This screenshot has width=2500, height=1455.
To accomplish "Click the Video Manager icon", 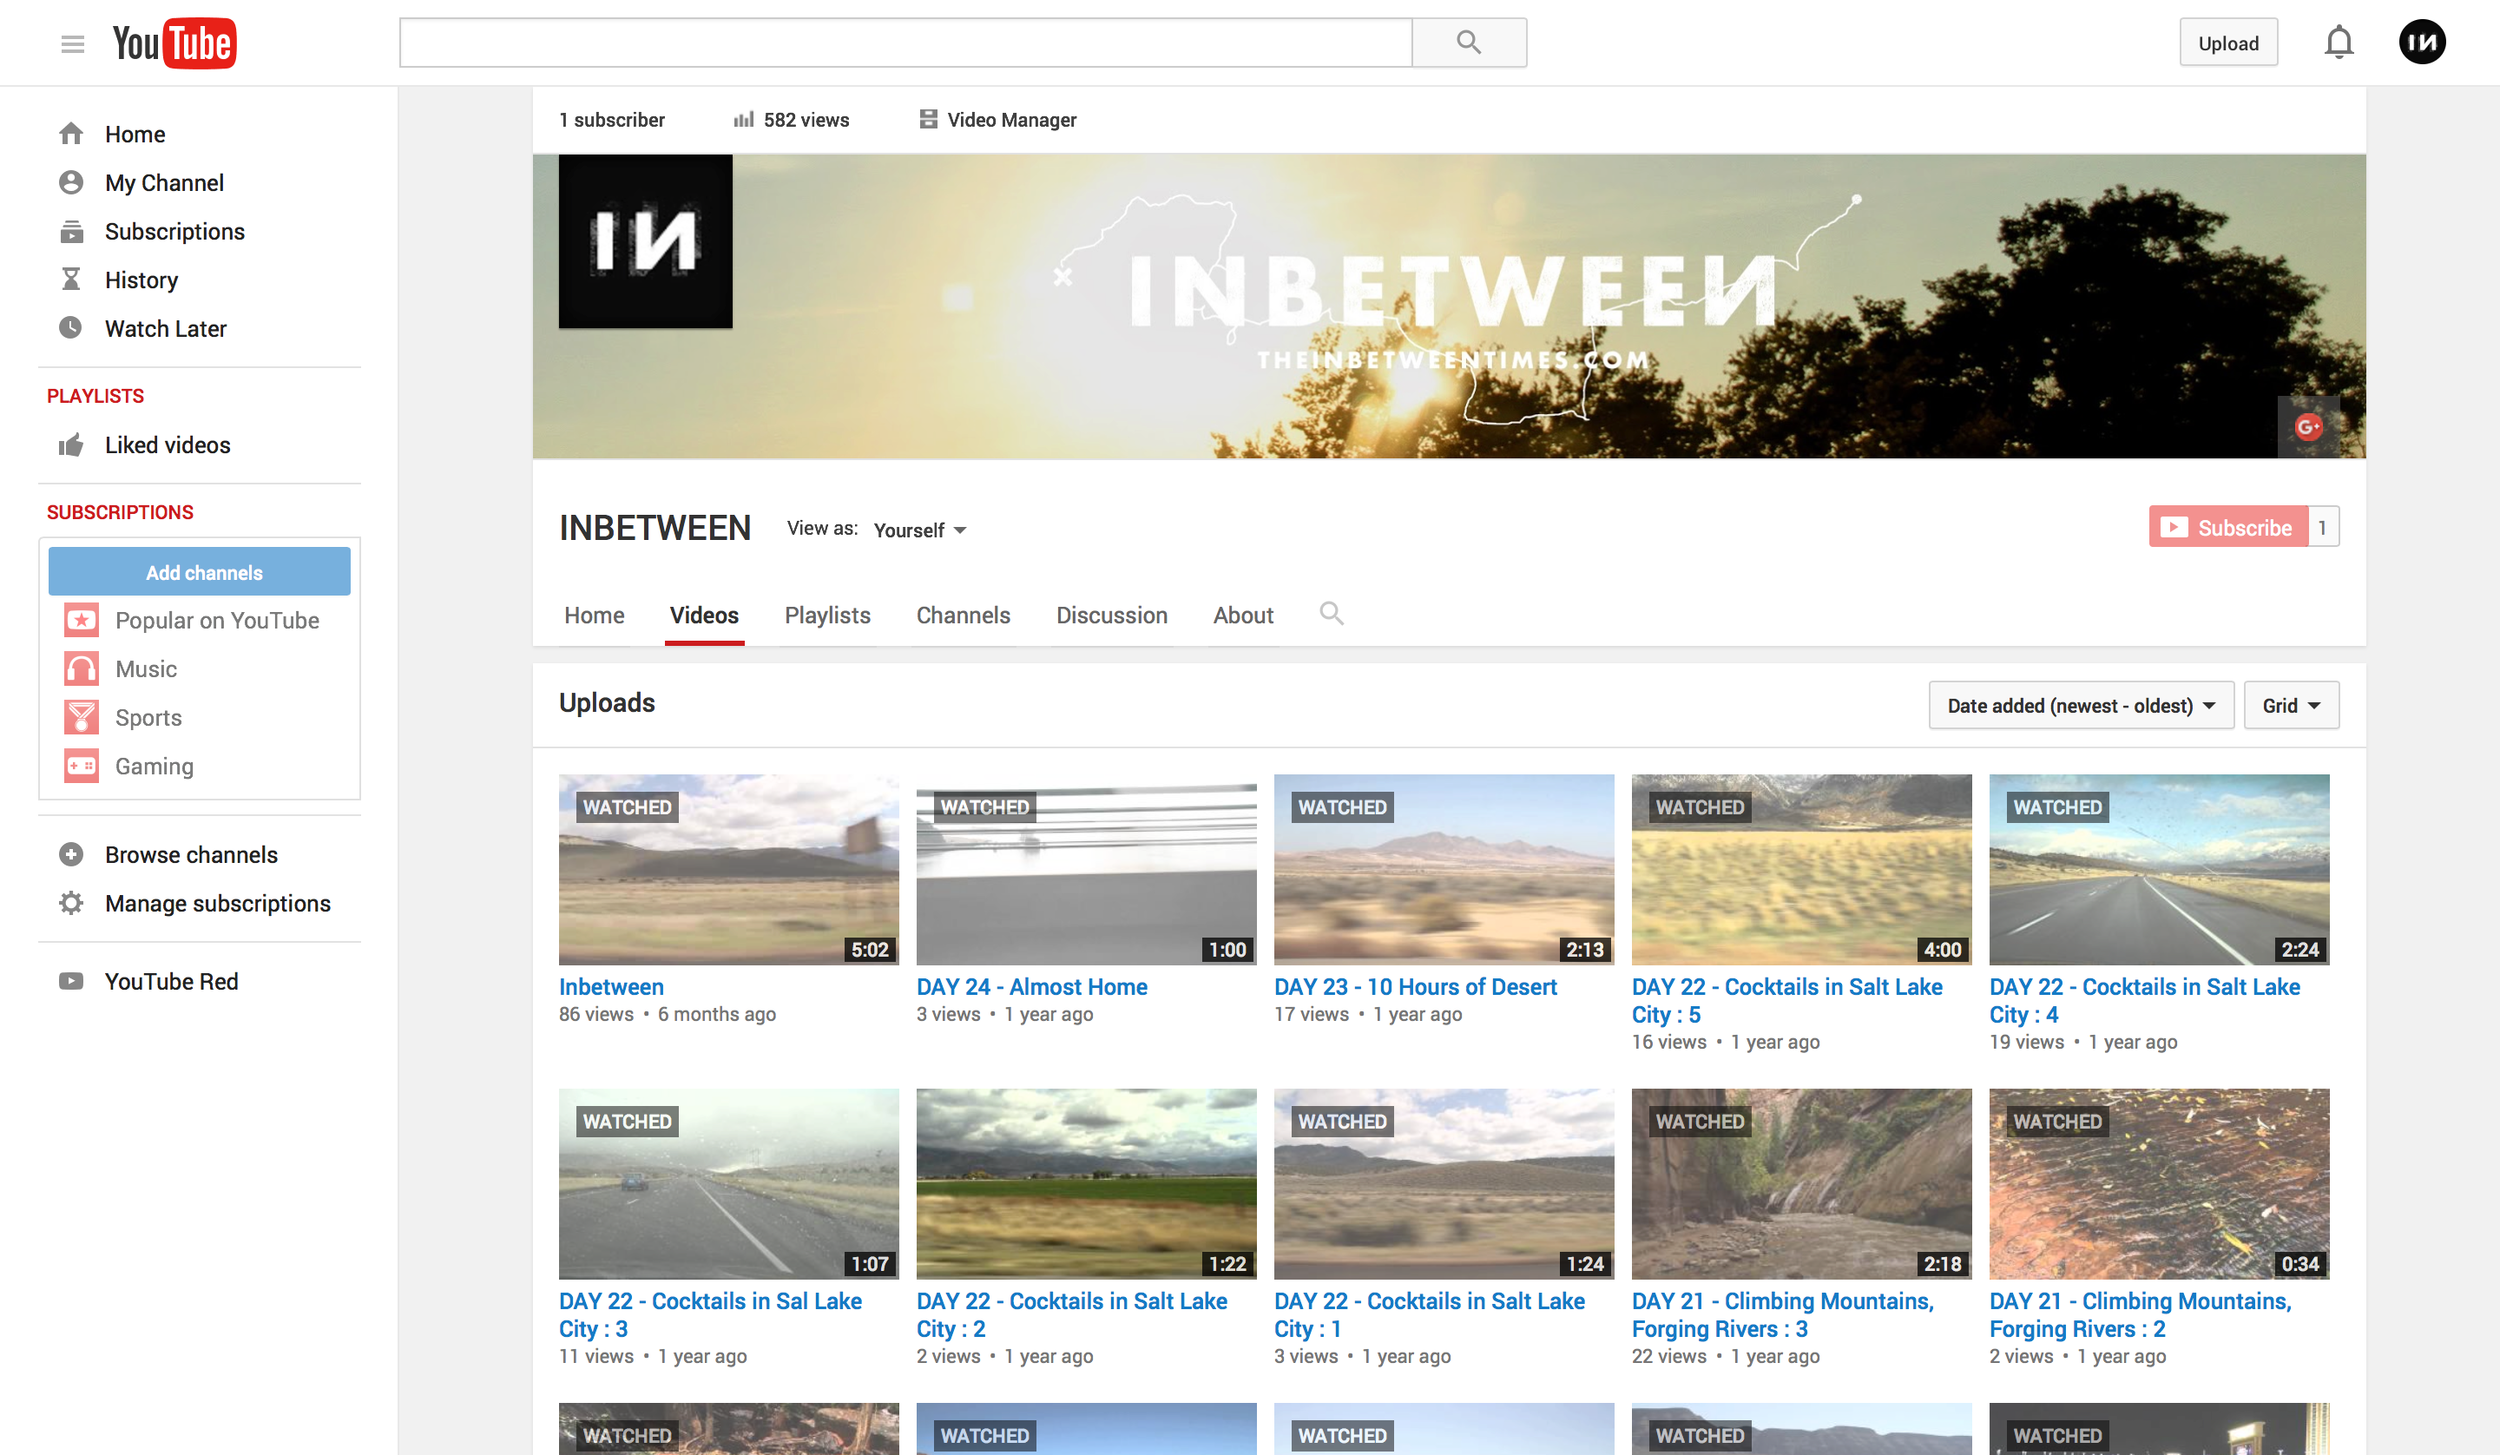I will pyautogui.click(x=928, y=119).
